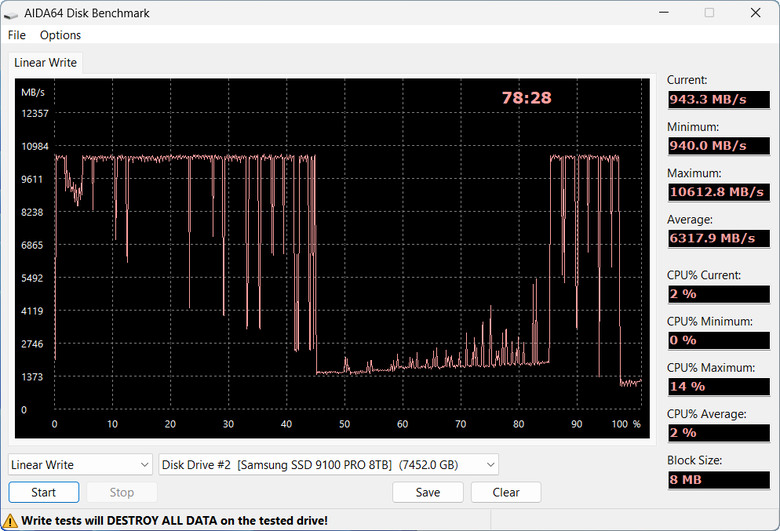Click the 1373 axis label on graph

click(32, 377)
